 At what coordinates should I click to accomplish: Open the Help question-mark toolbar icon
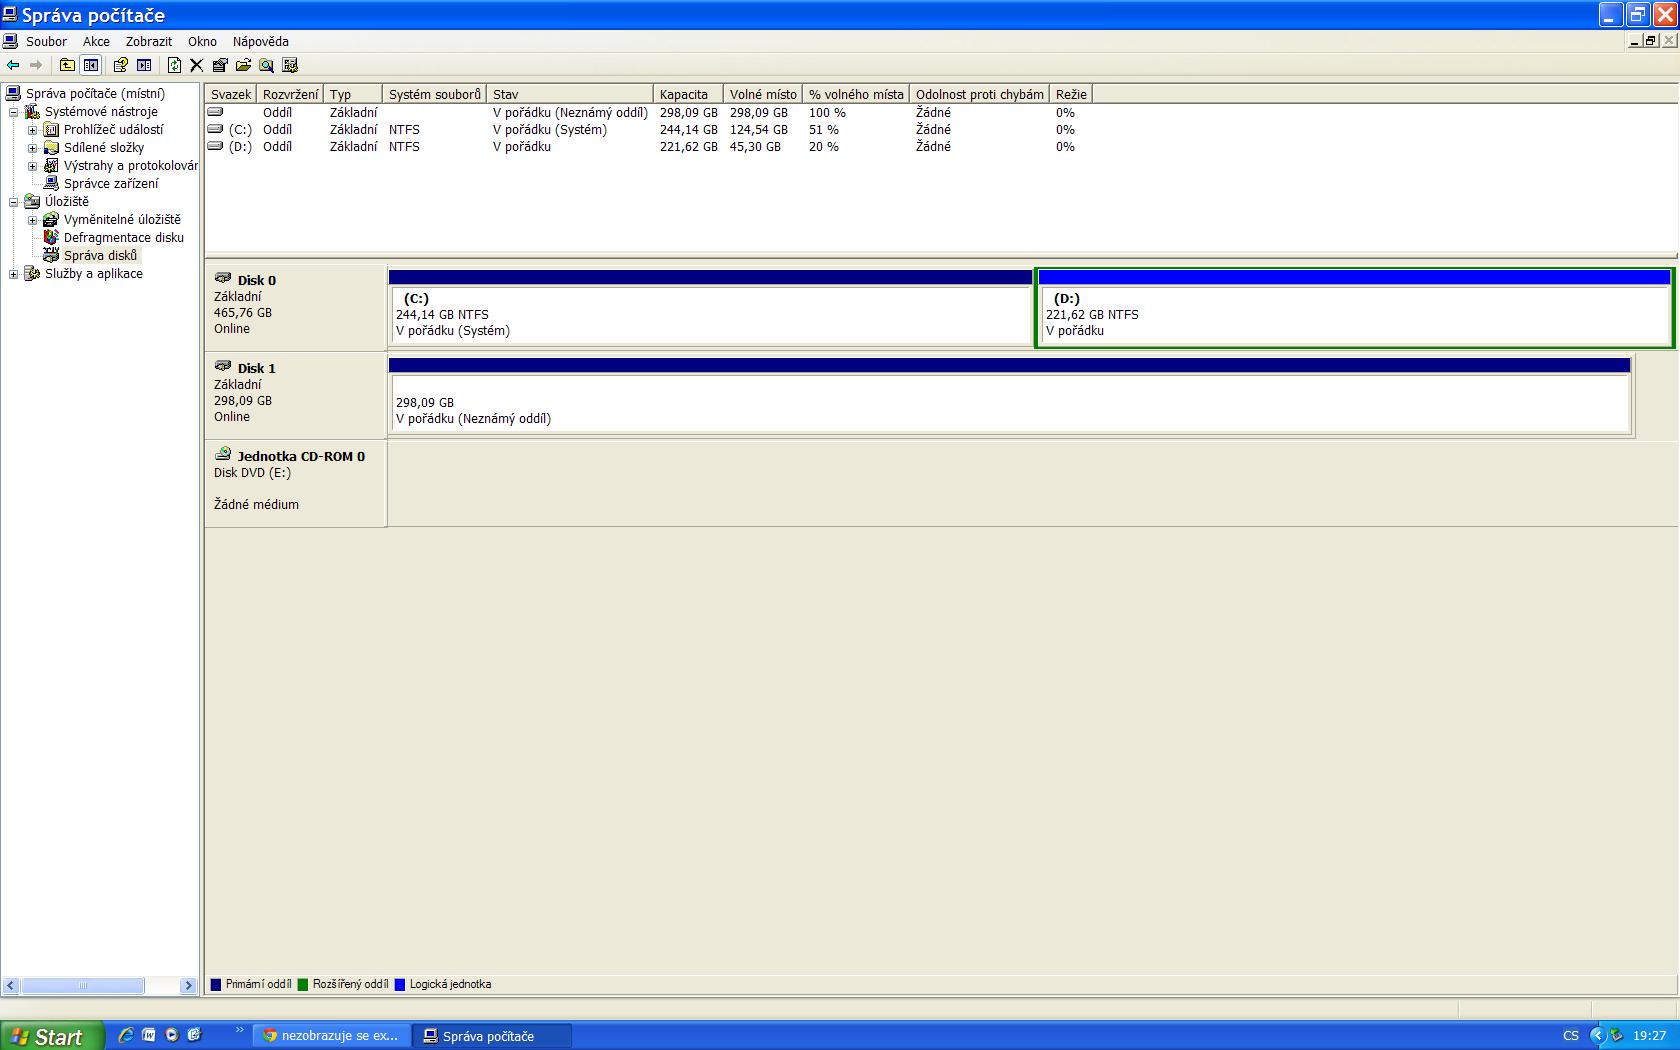(121, 65)
